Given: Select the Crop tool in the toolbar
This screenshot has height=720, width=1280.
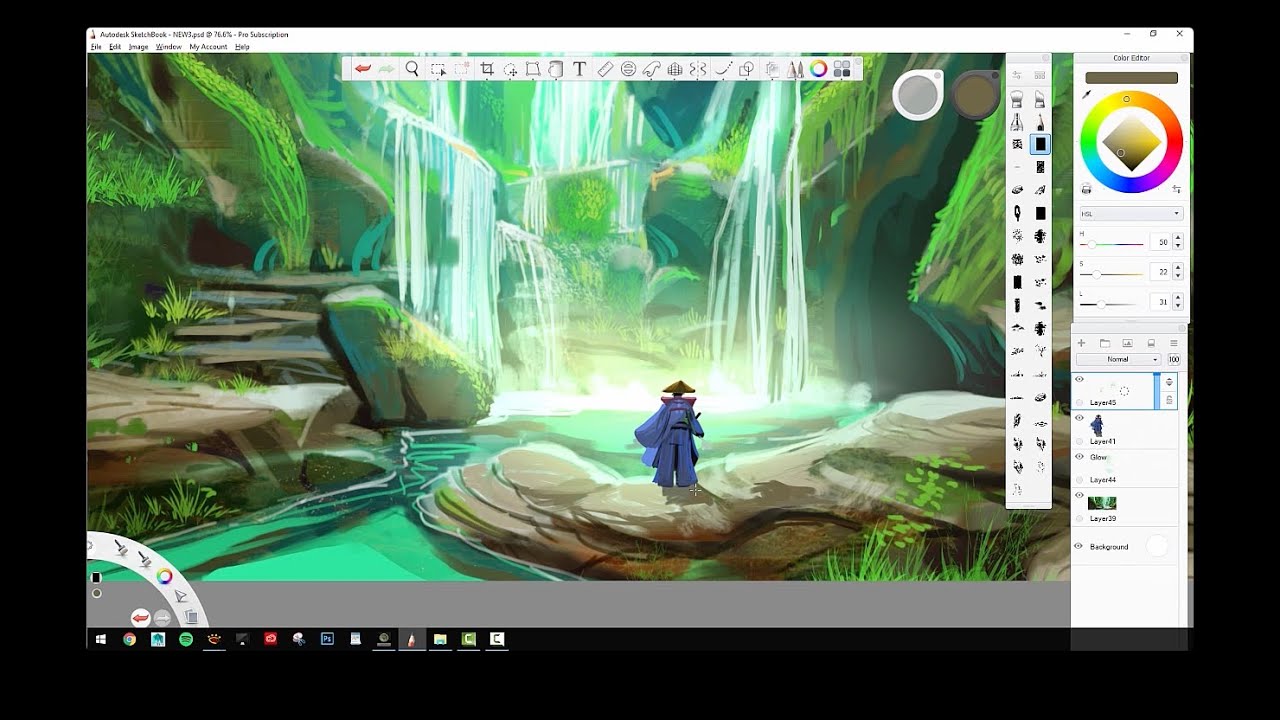Looking at the screenshot, I should 487,69.
